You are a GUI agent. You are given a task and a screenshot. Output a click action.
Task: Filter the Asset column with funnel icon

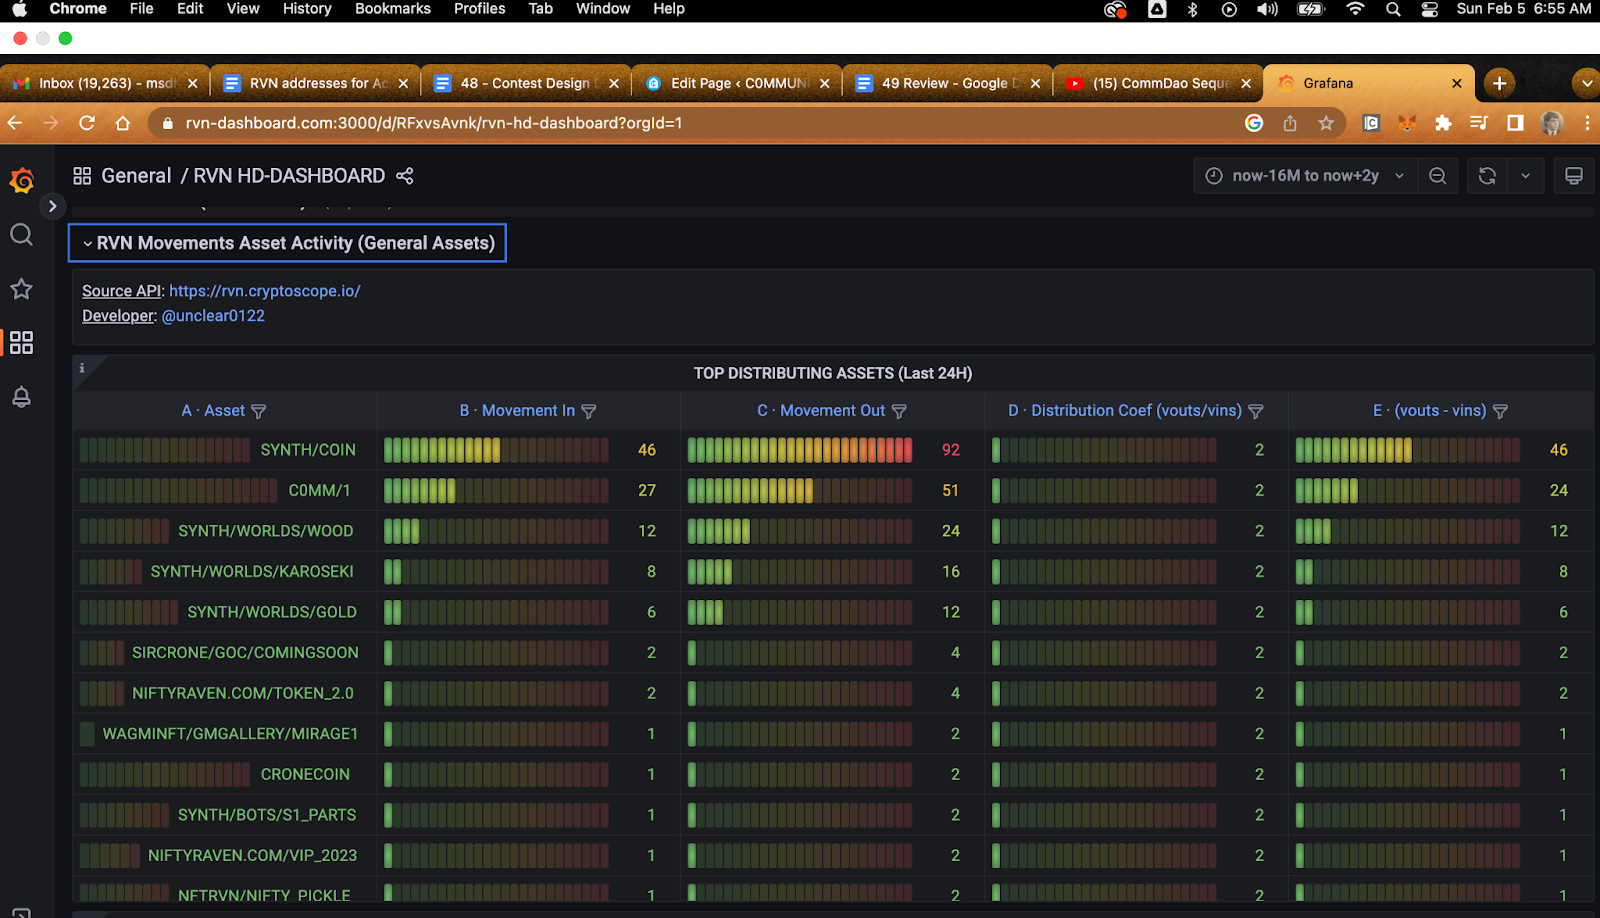coord(259,411)
